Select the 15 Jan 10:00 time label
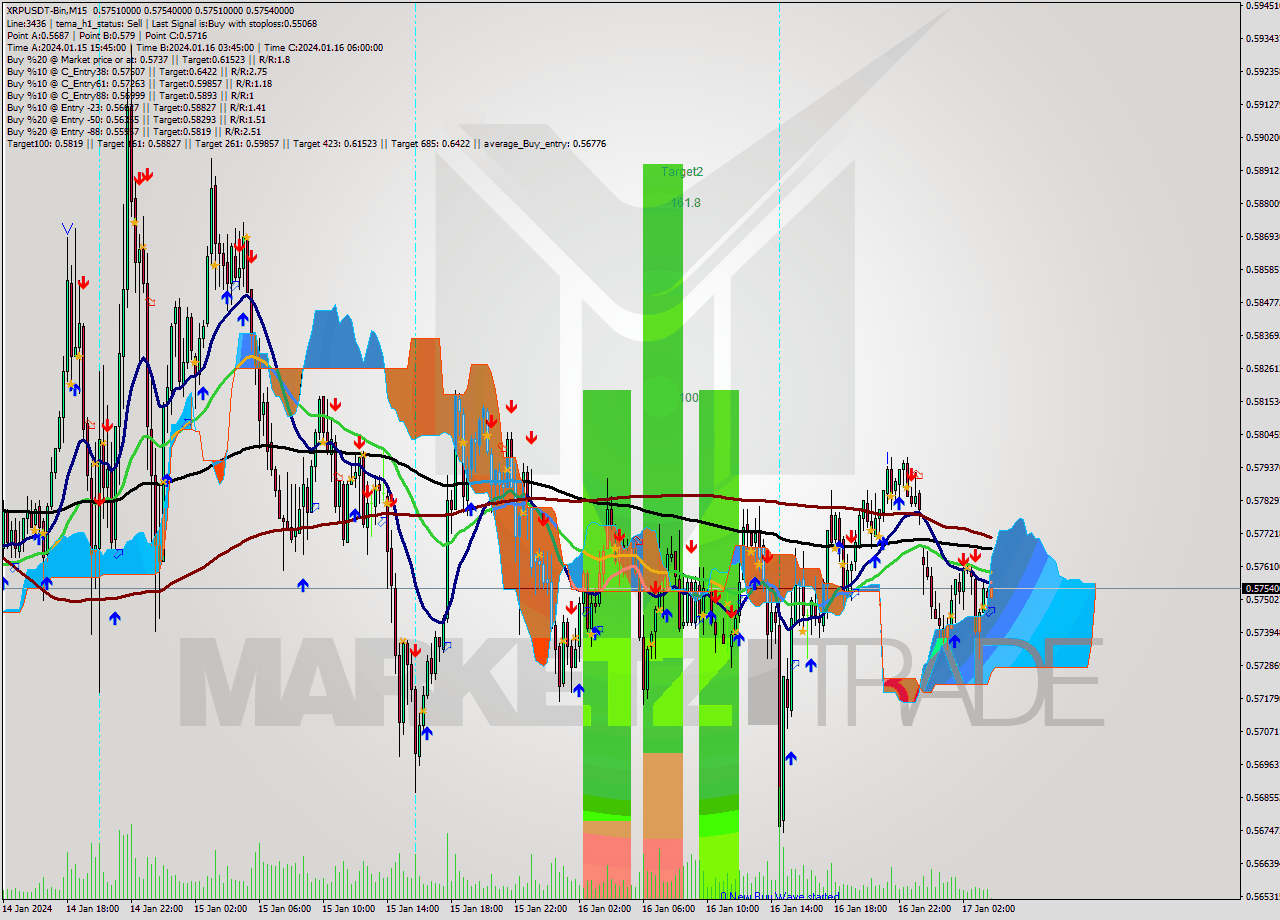 point(348,909)
